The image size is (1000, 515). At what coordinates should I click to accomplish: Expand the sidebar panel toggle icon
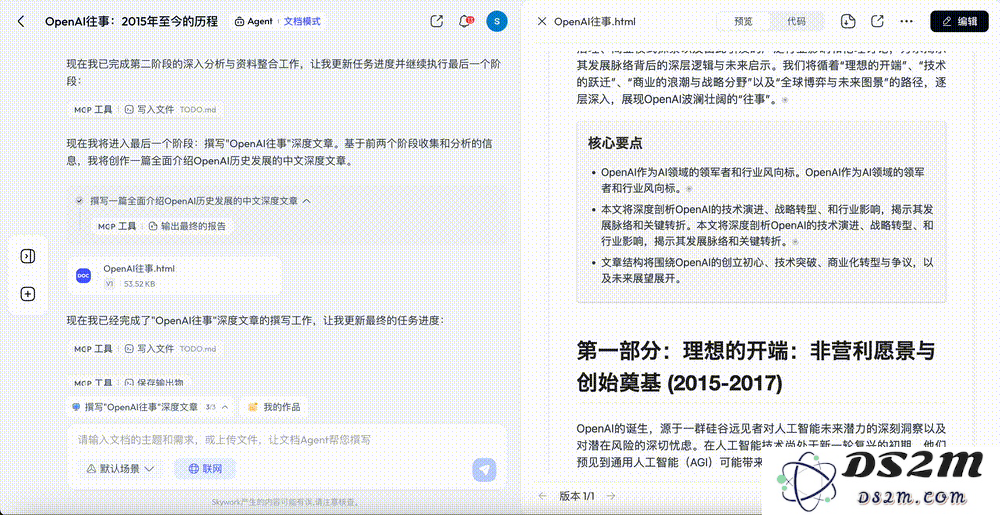click(27, 256)
